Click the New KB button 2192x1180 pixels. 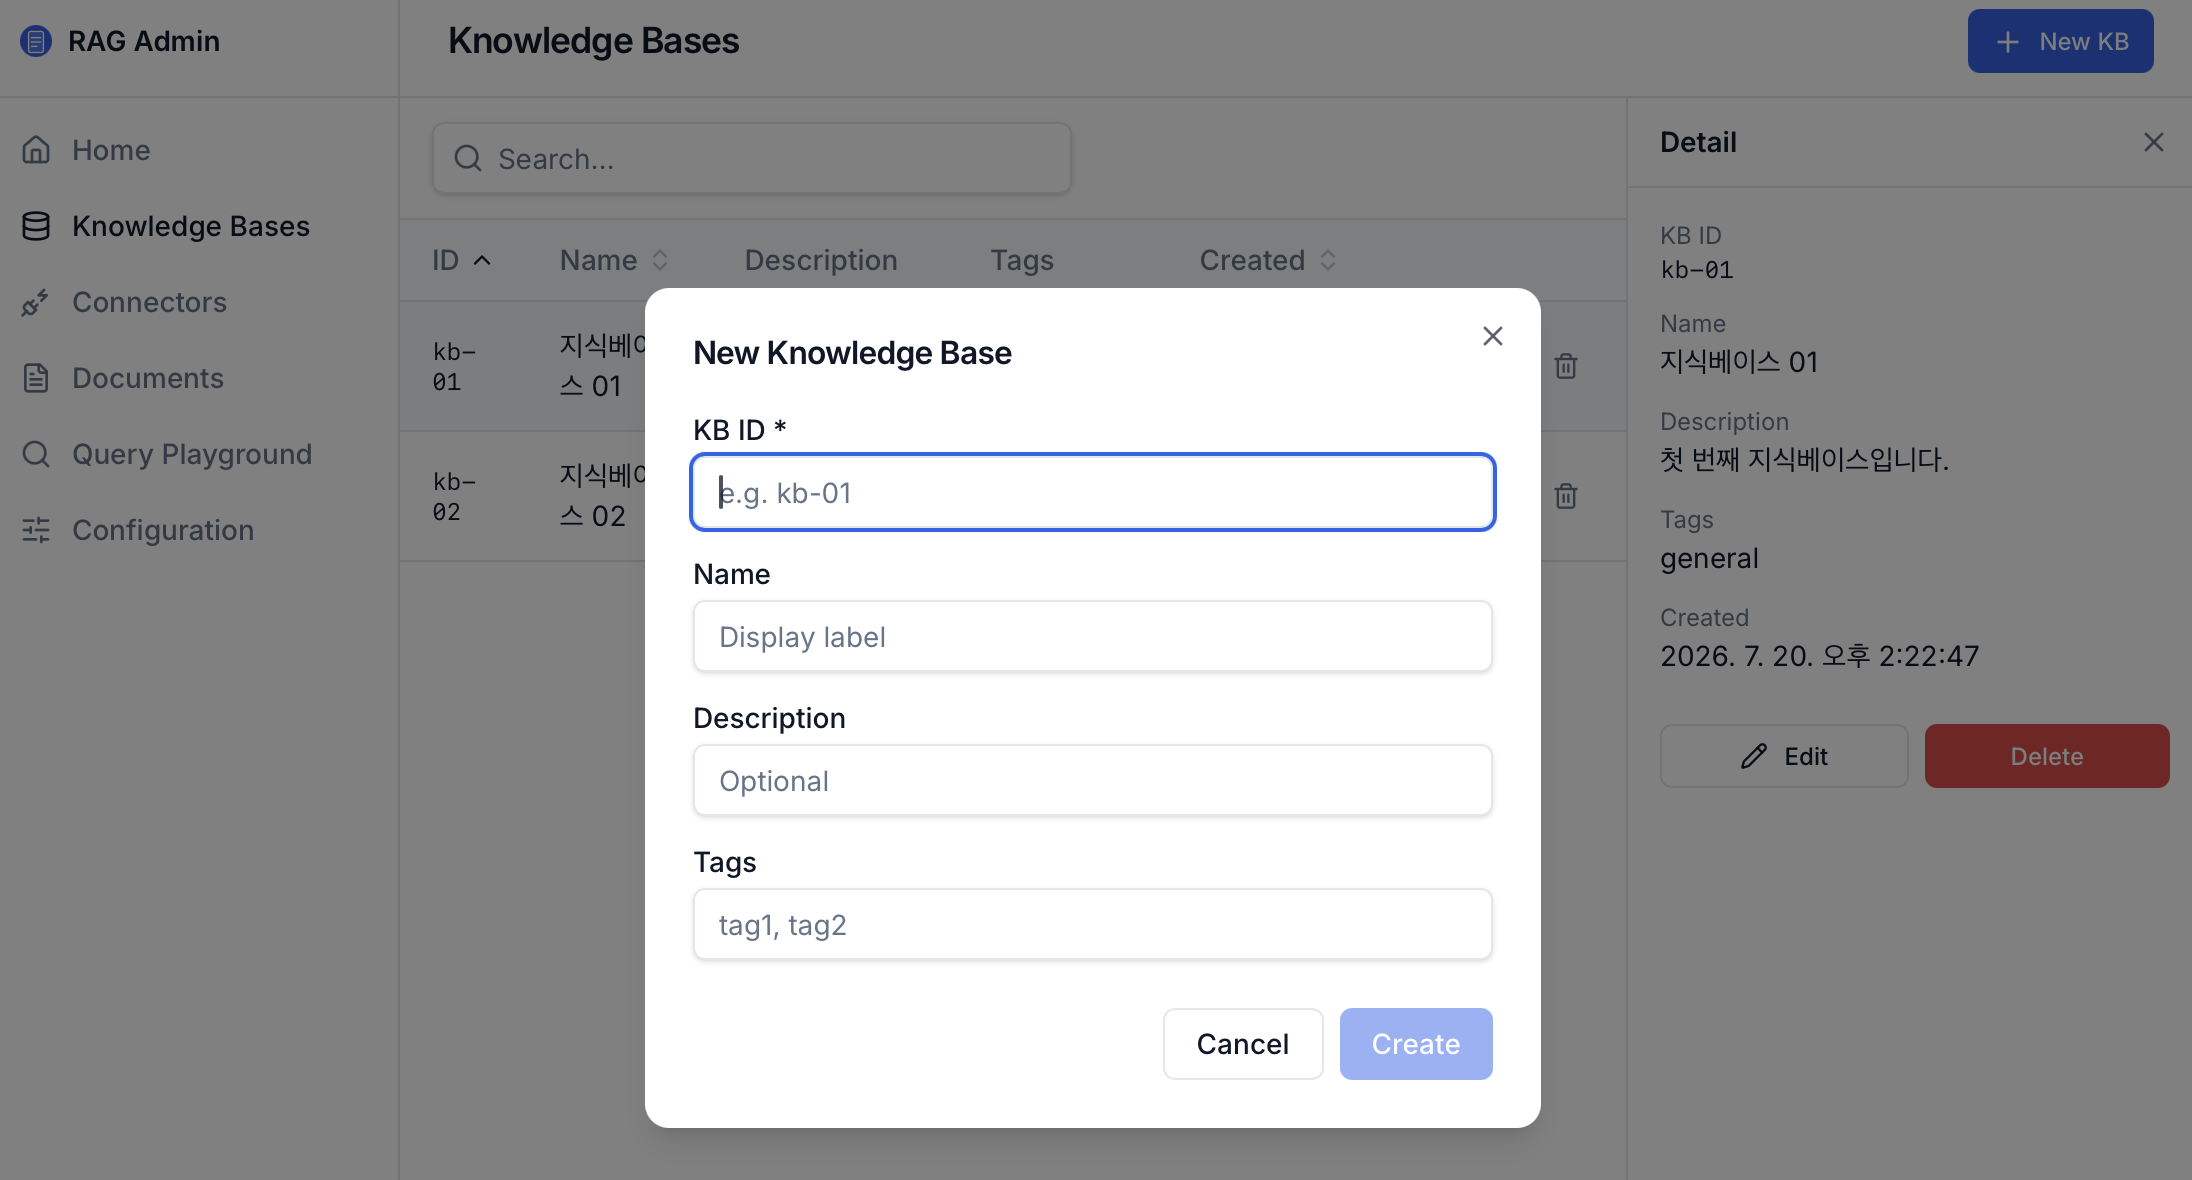pos(2061,41)
